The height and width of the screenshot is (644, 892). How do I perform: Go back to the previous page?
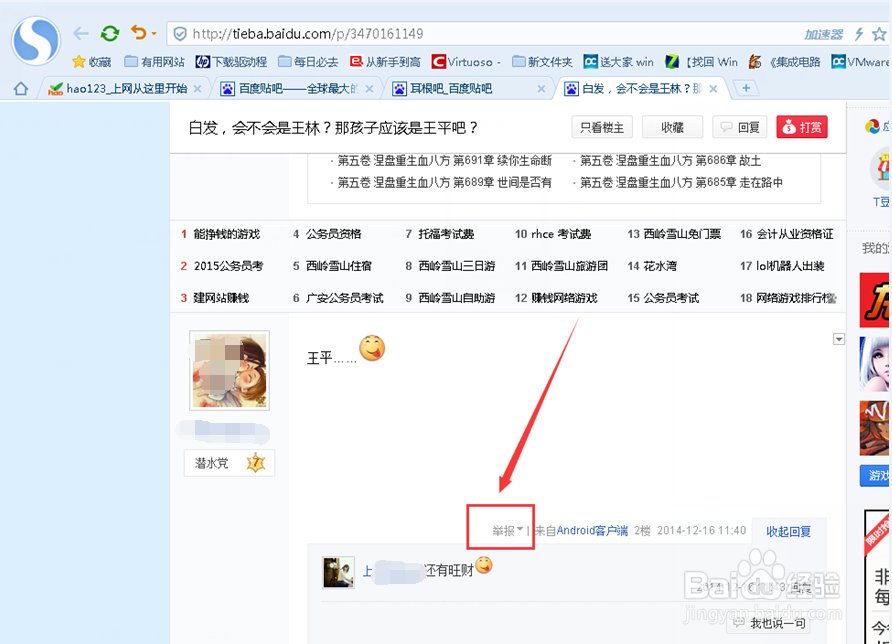(80, 32)
